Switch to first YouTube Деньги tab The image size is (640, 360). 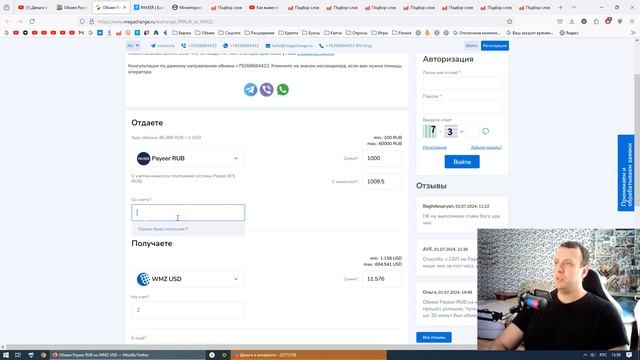point(33,7)
